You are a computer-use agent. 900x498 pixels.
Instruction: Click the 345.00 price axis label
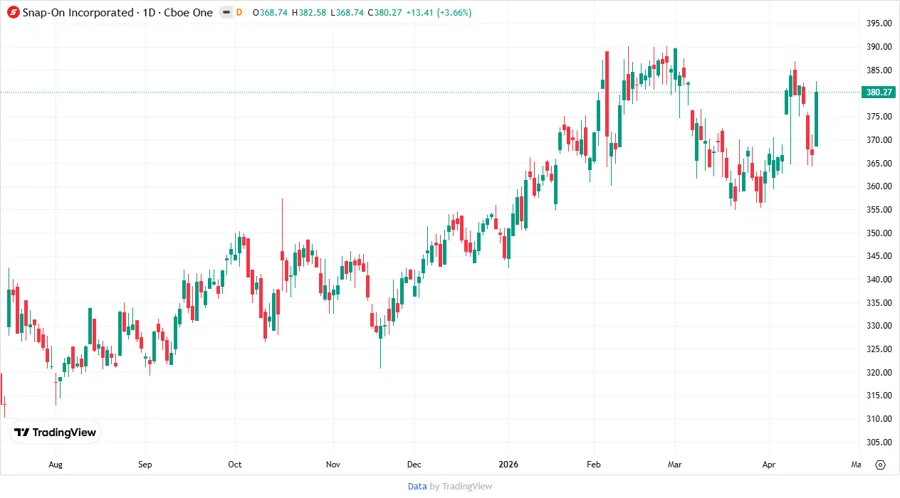pos(879,256)
